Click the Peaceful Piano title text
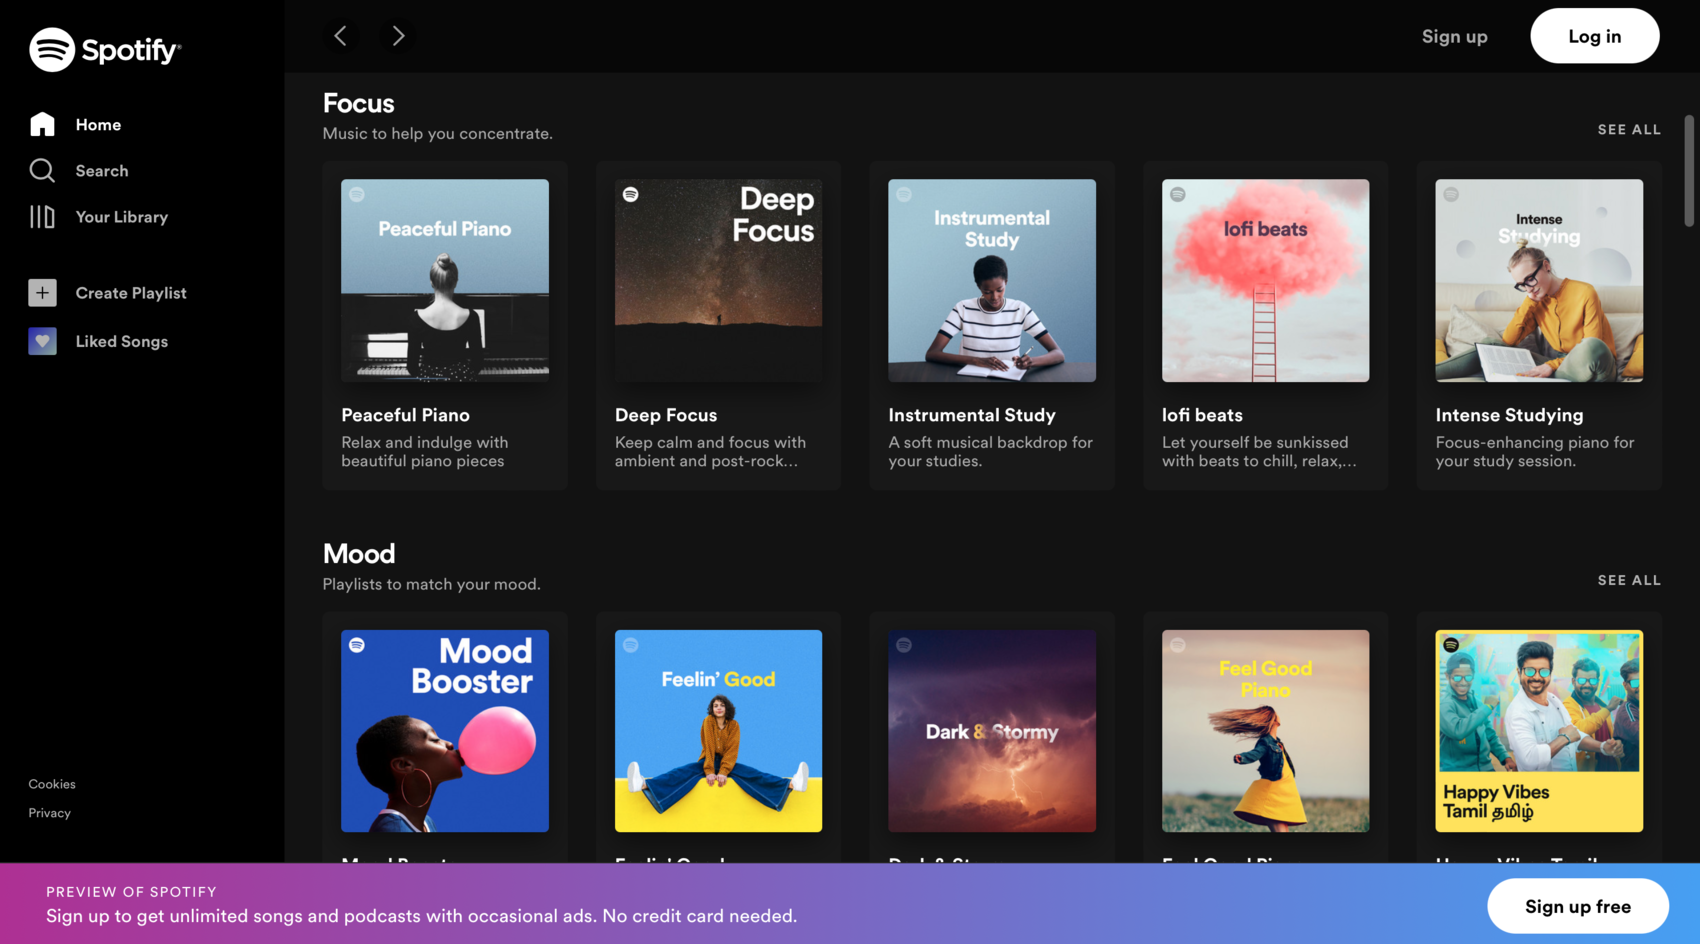 click(406, 415)
